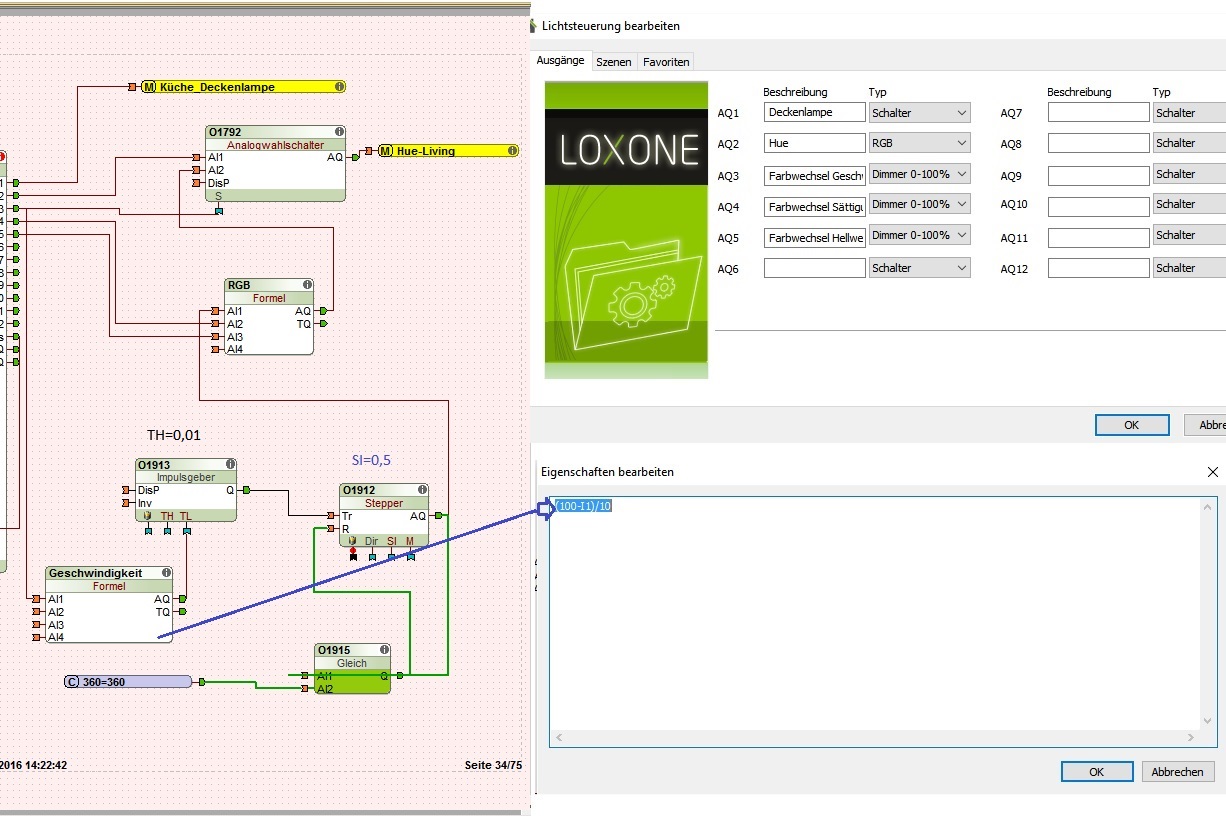
Task: Open the AQ2 RGB type dropdown
Action: [x=919, y=143]
